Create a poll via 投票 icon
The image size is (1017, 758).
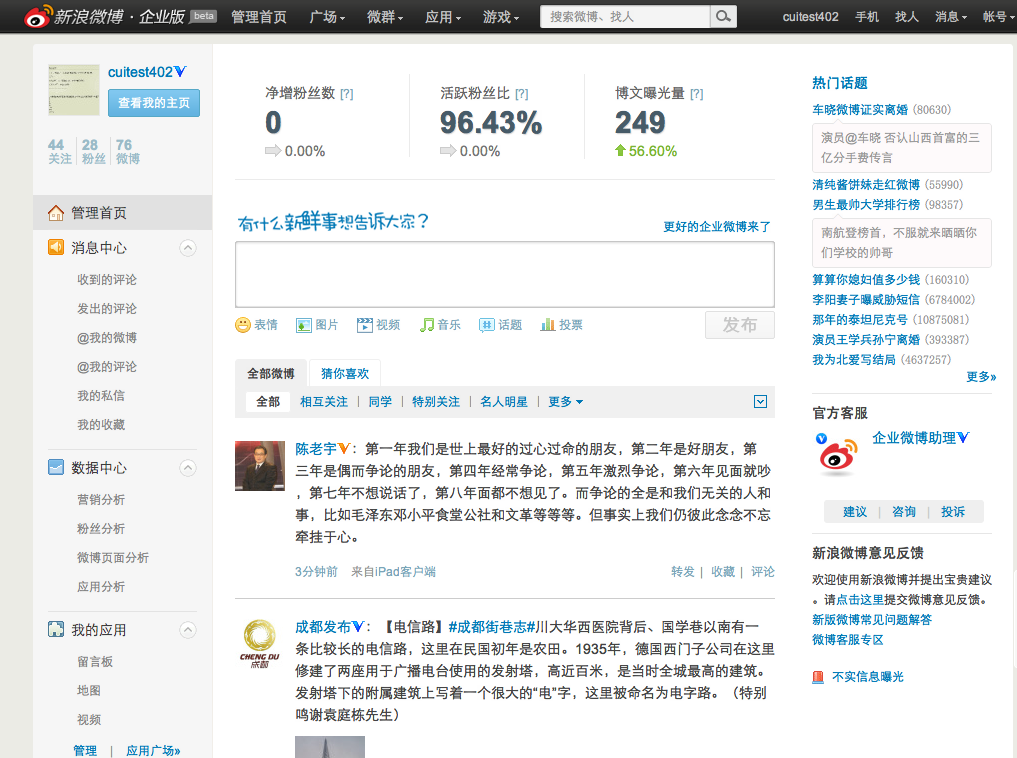click(547, 325)
